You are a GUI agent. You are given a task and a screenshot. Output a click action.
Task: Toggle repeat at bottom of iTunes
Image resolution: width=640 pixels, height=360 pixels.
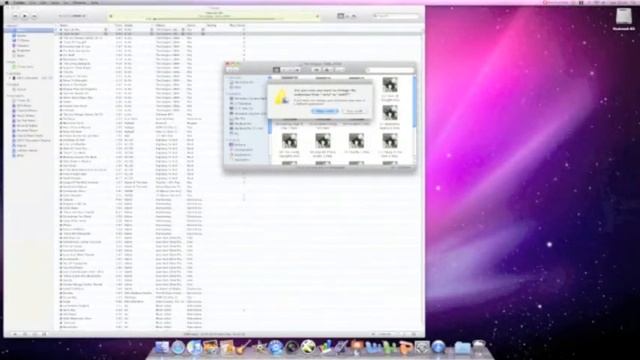tap(35, 334)
